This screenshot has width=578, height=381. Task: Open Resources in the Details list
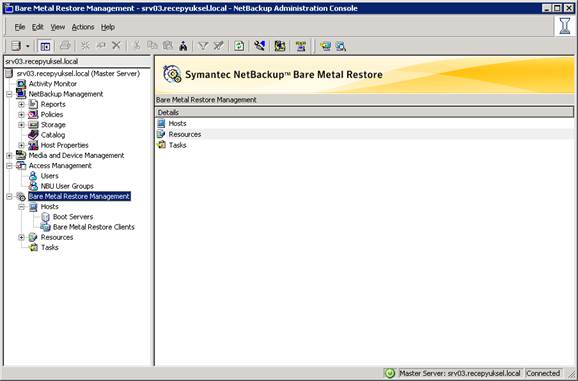click(185, 134)
